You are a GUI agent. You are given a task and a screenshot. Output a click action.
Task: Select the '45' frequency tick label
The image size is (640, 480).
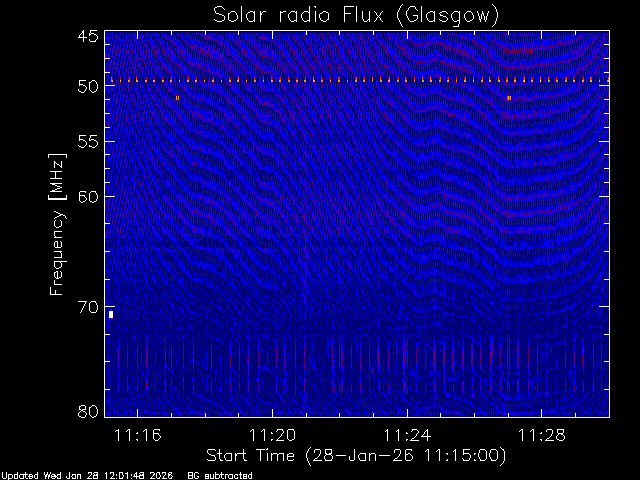(x=88, y=36)
